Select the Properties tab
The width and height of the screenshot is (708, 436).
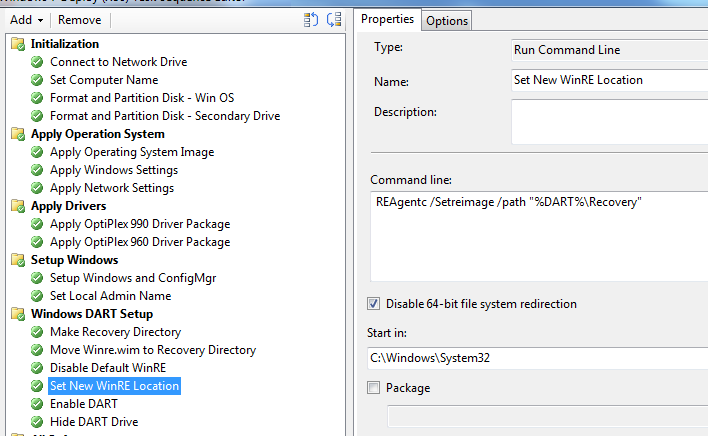[x=387, y=19]
